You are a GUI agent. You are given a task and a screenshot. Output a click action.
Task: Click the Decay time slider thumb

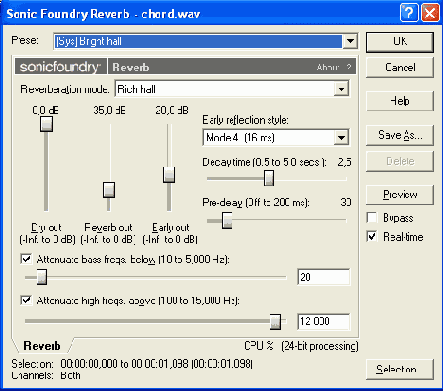click(269, 178)
